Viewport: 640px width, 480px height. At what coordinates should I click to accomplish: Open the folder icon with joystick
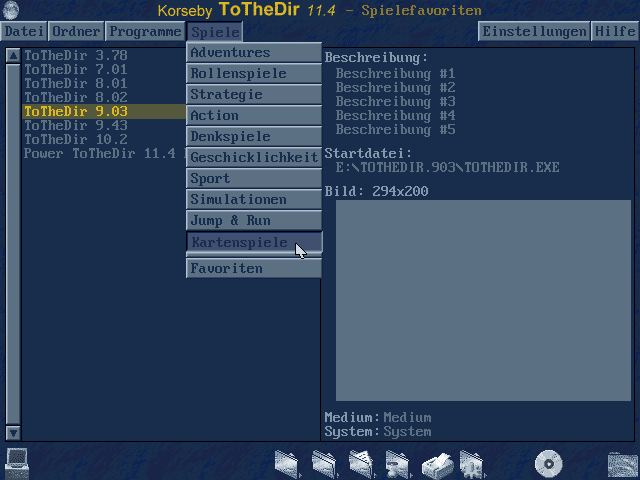pyautogui.click(x=398, y=464)
